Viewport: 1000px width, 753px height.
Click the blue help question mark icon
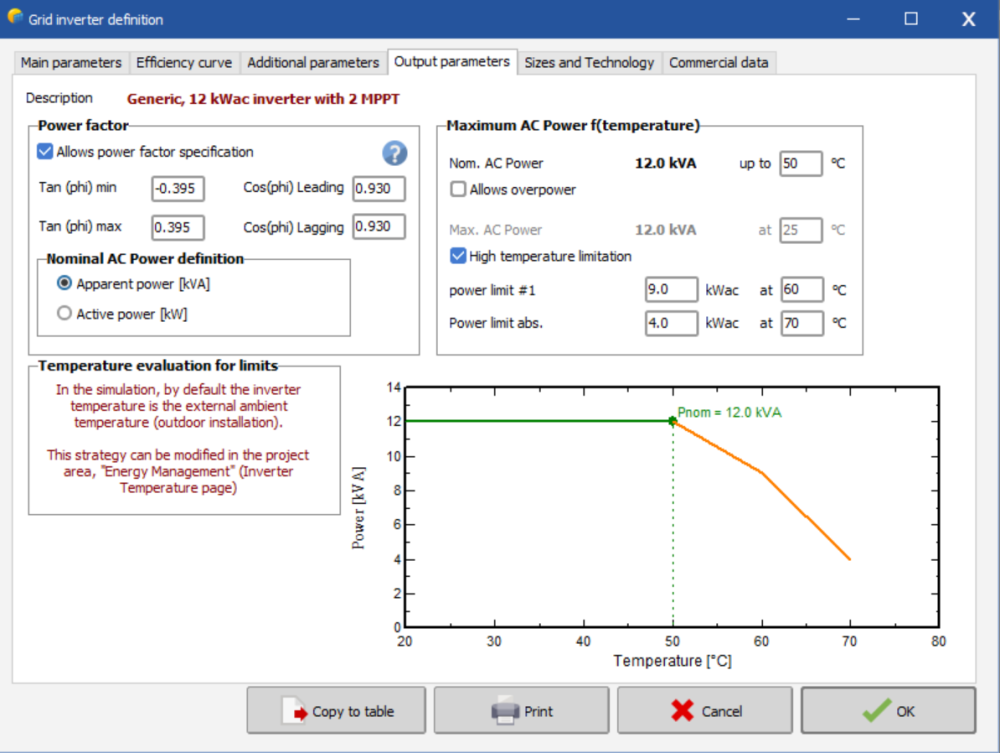(395, 153)
